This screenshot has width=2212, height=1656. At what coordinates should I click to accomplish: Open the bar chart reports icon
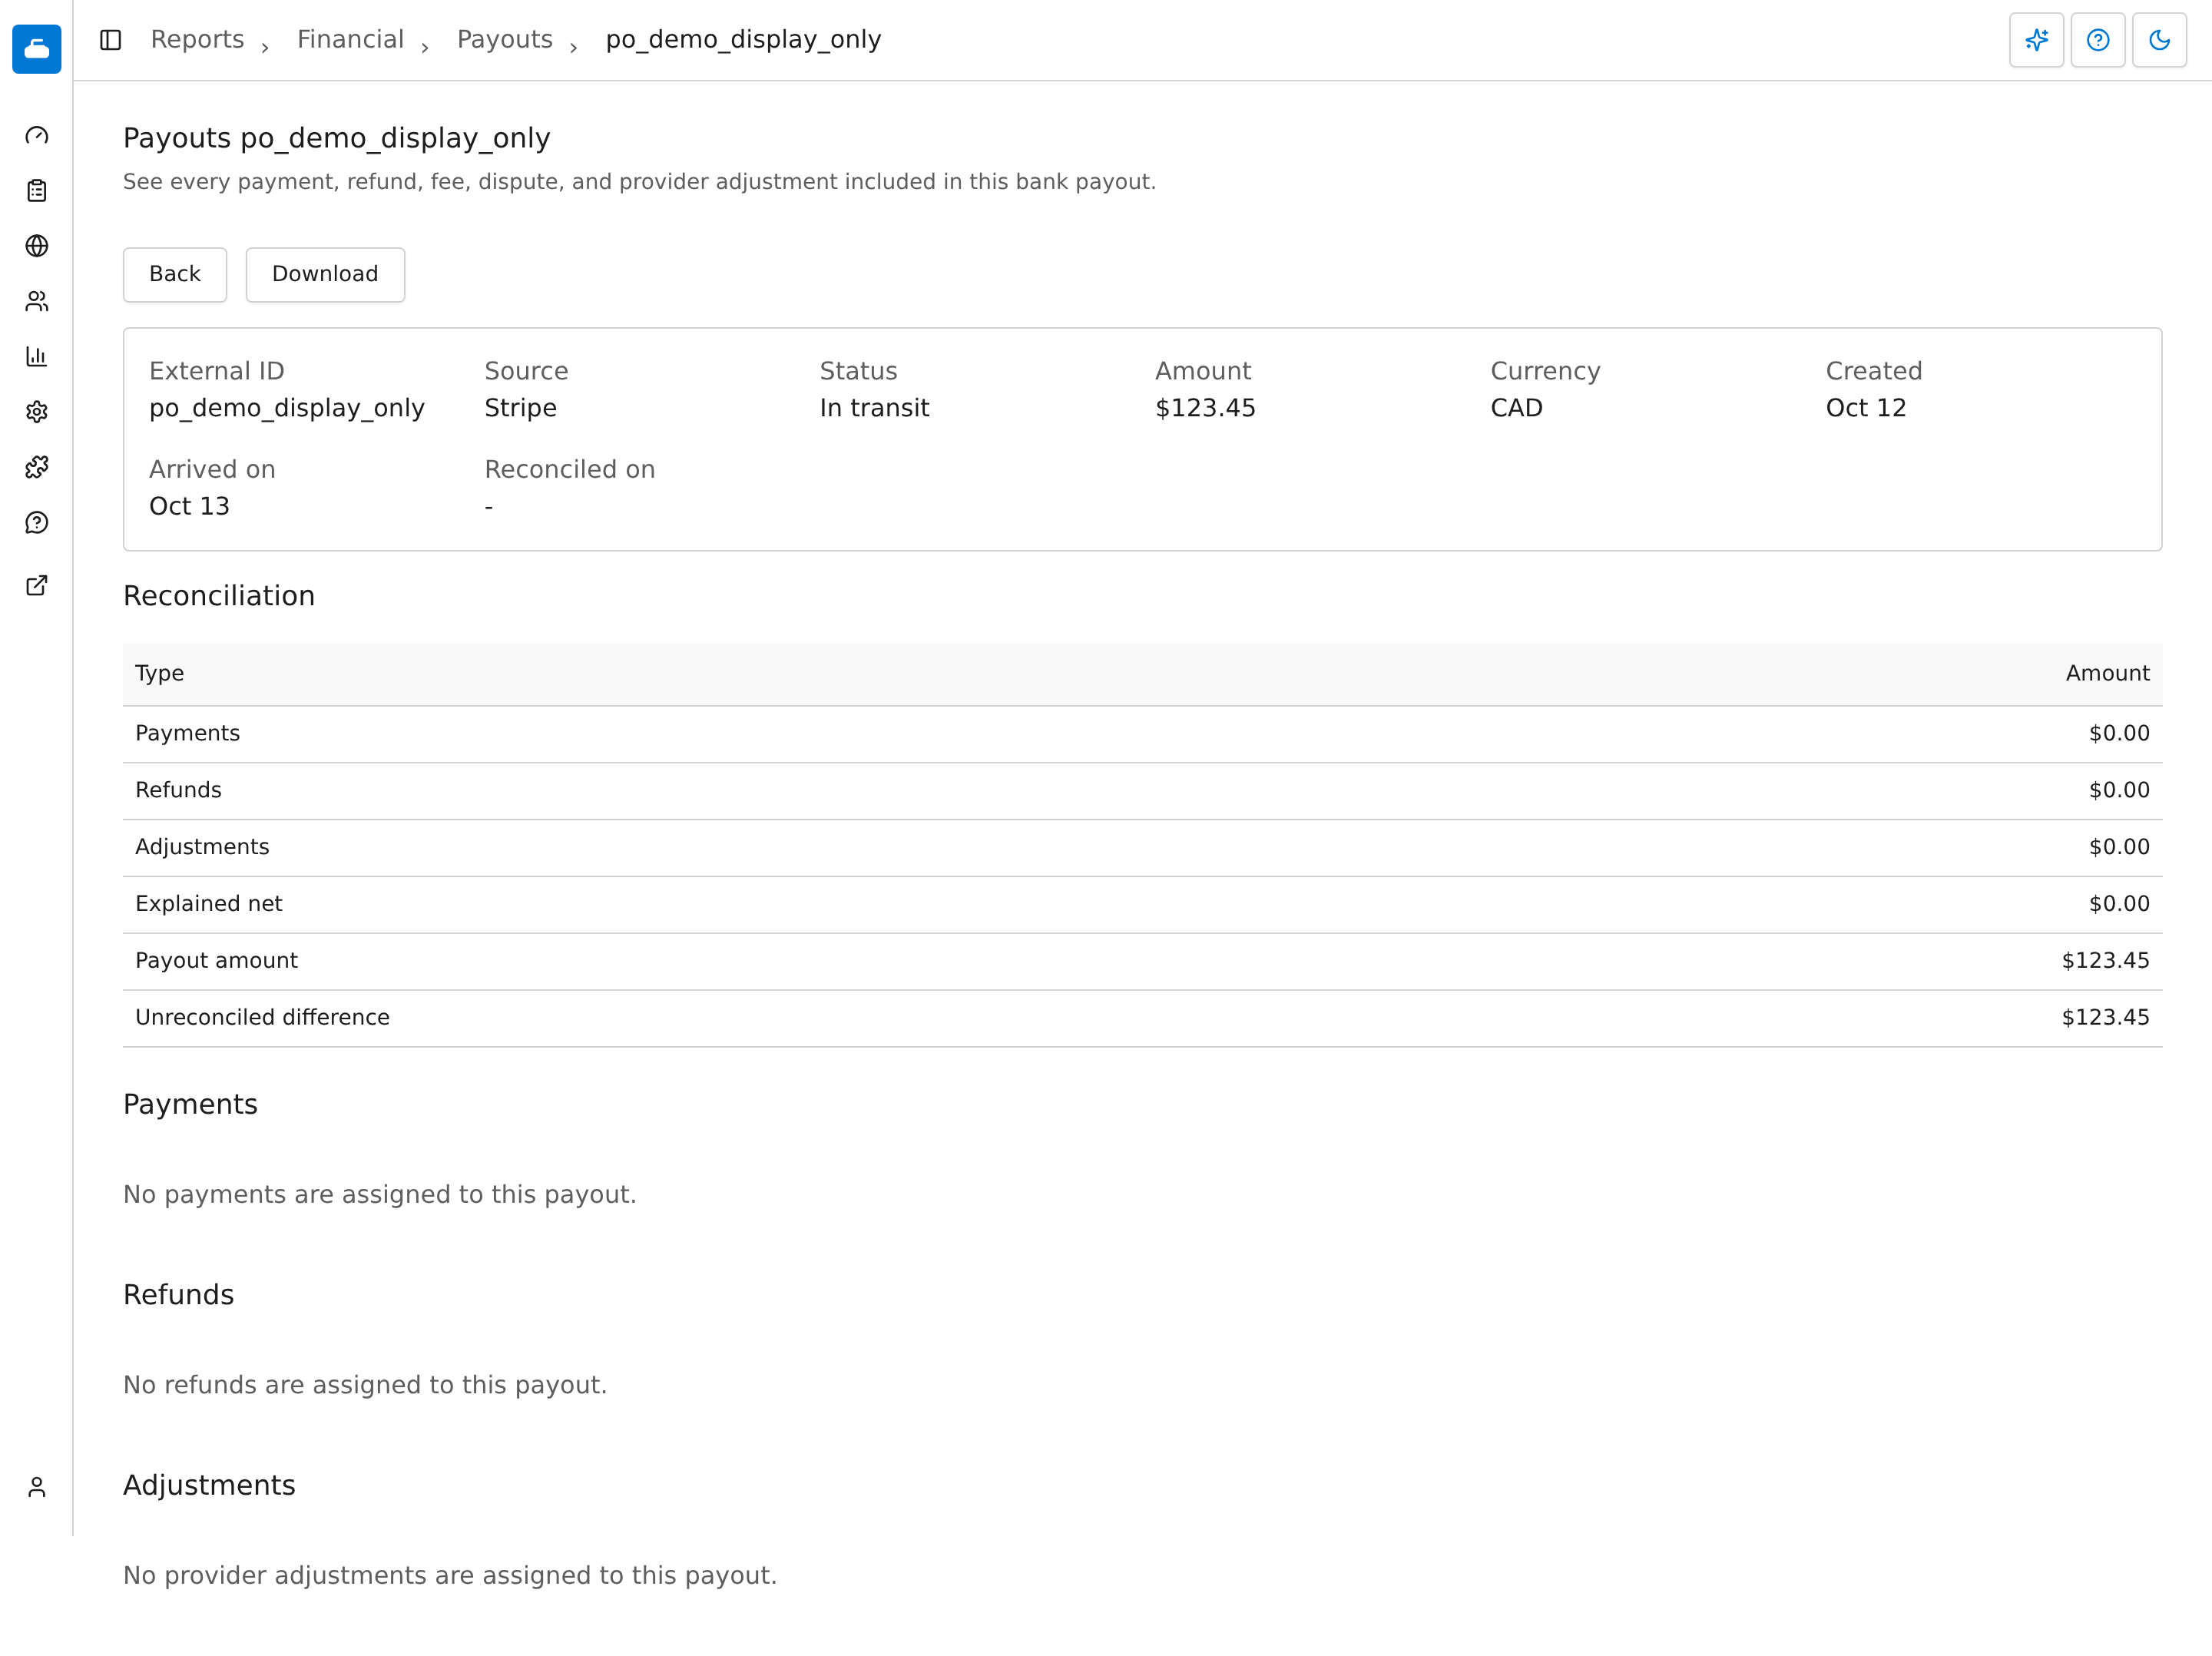tap(37, 357)
